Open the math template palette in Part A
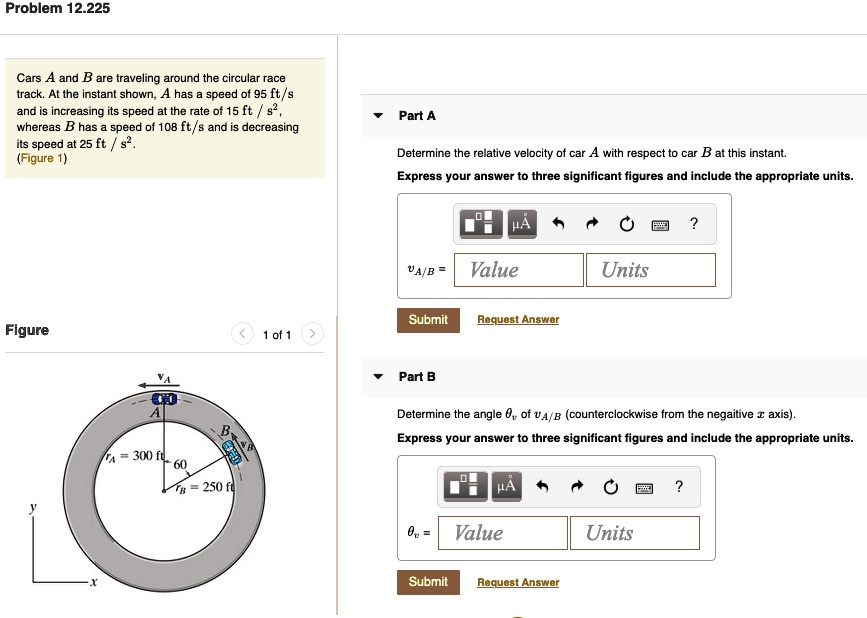Screen dimensions: 867x618 (481, 224)
